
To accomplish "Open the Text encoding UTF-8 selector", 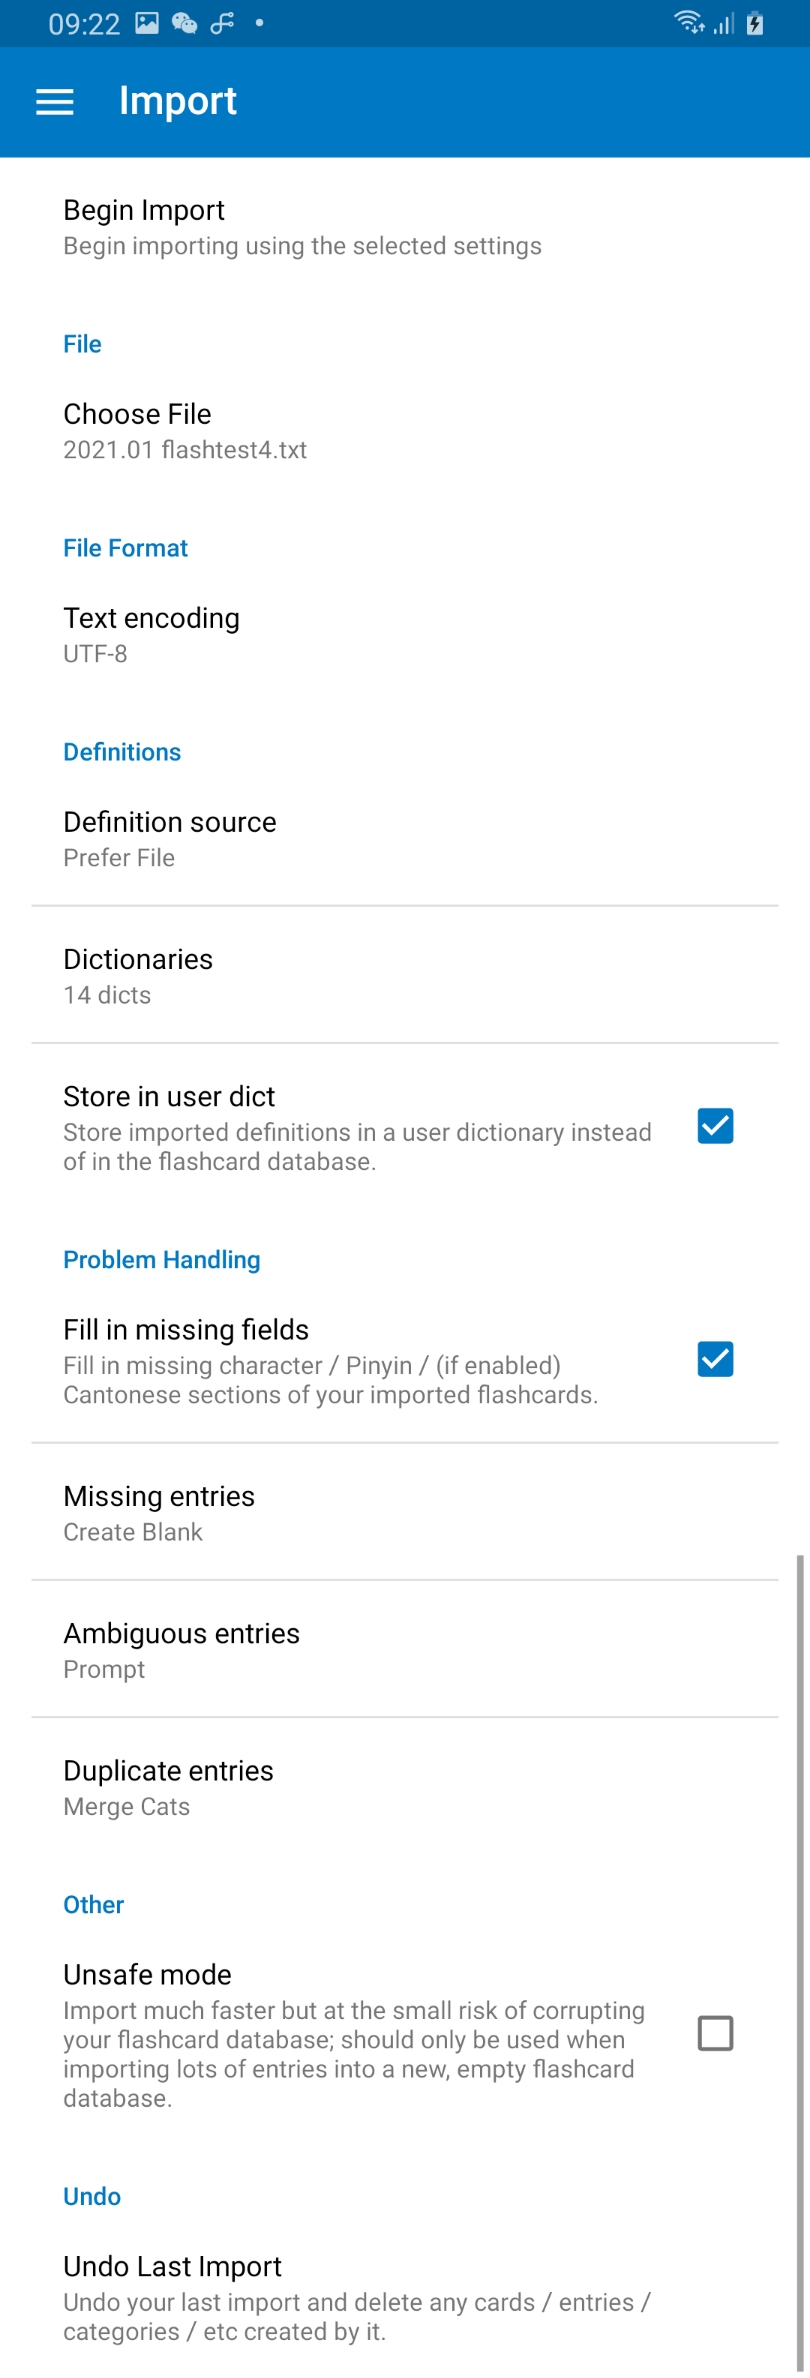I will pyautogui.click(x=405, y=635).
